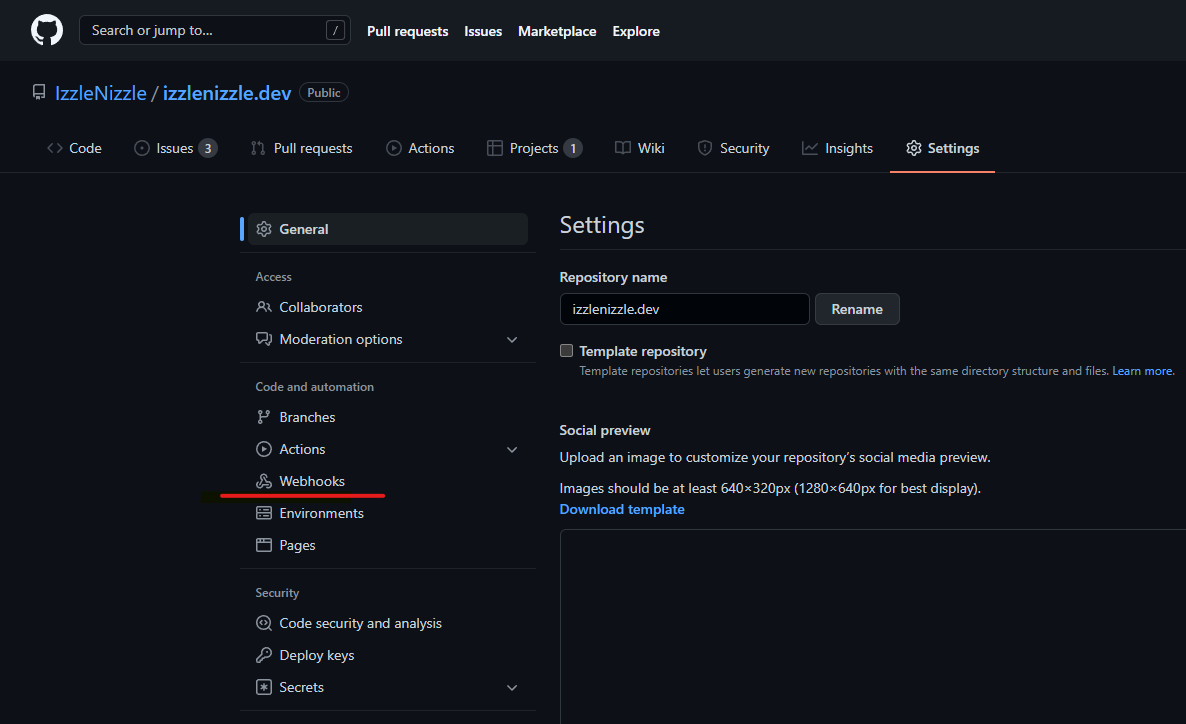1186x724 pixels.
Task: Click the Projects tab table icon
Action: (x=495, y=148)
